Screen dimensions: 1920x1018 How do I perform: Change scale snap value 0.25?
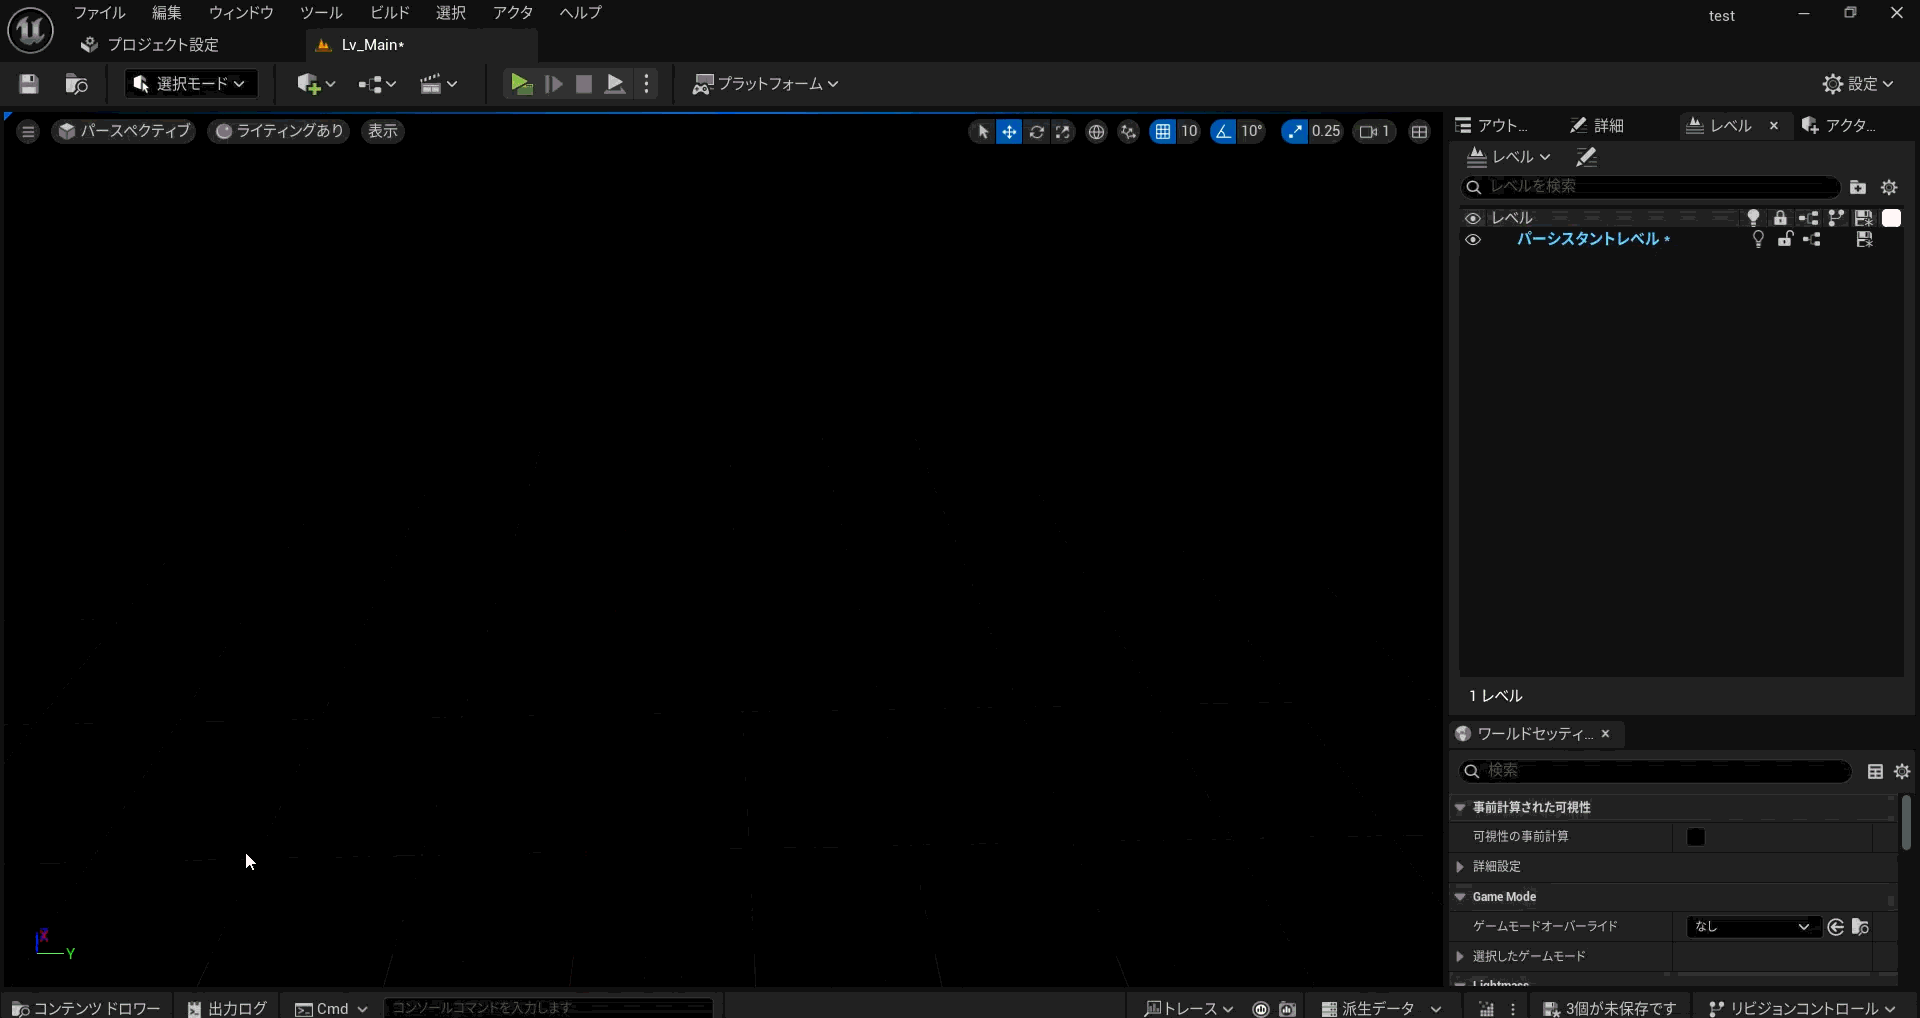[x=1326, y=132]
